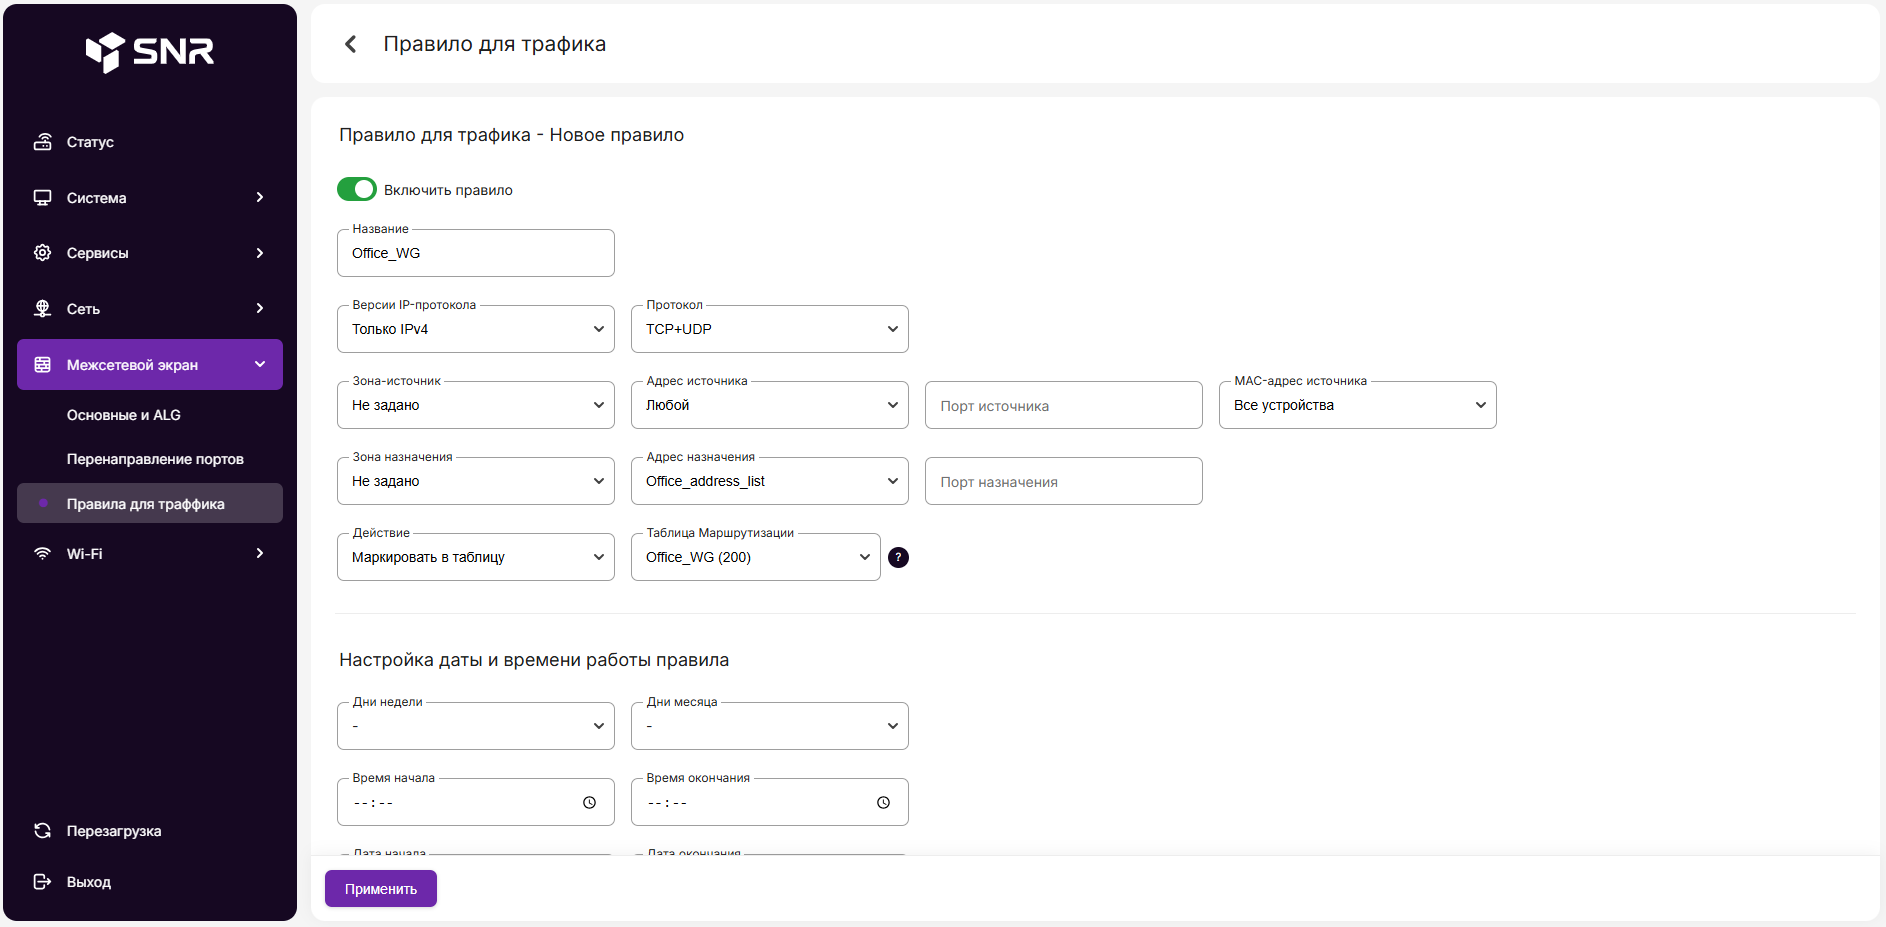Open the Адрес назначения dropdown
This screenshot has height=927, width=1886.
pos(769,481)
